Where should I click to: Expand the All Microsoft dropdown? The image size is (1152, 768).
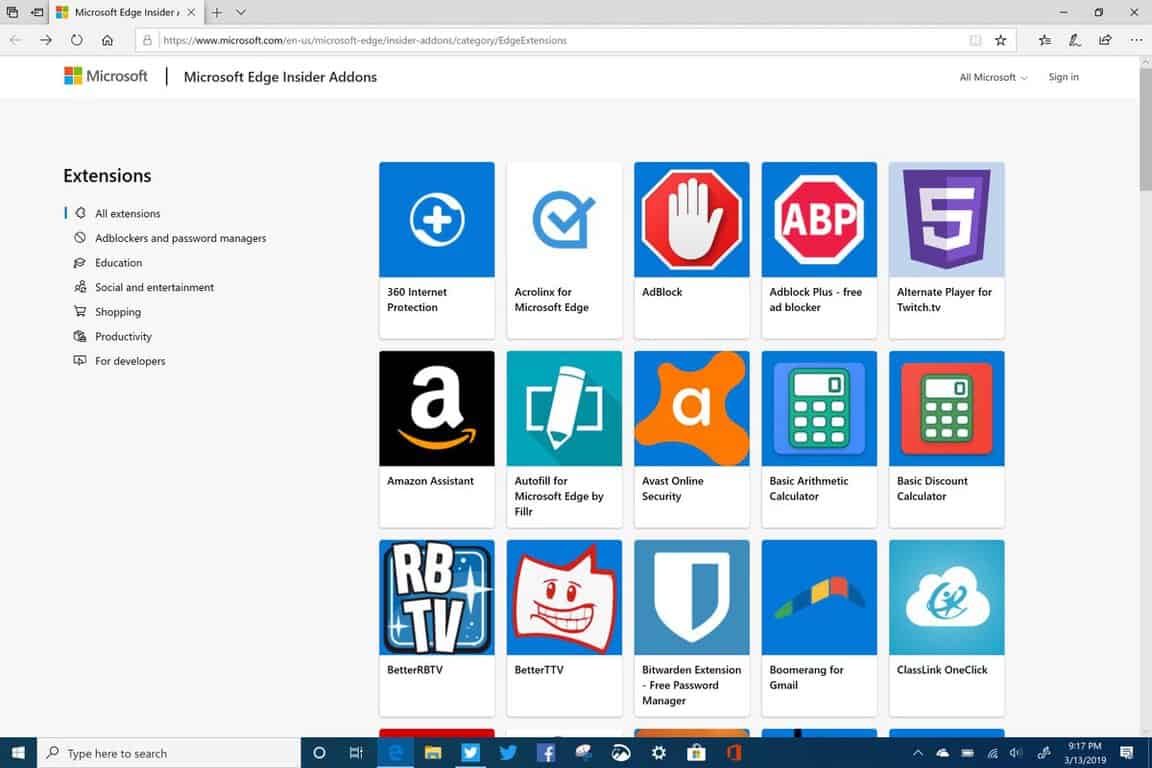pyautogui.click(x=992, y=77)
